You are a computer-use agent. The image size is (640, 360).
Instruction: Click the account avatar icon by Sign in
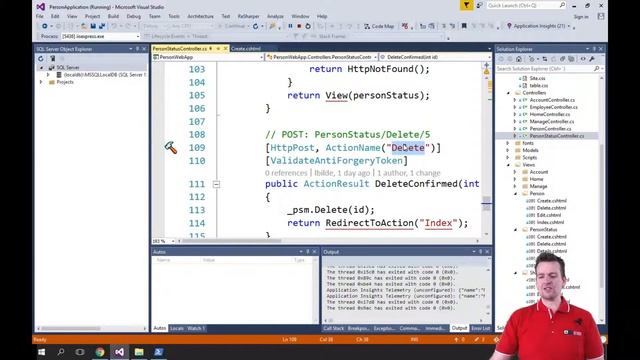pyautogui.click(x=601, y=16)
